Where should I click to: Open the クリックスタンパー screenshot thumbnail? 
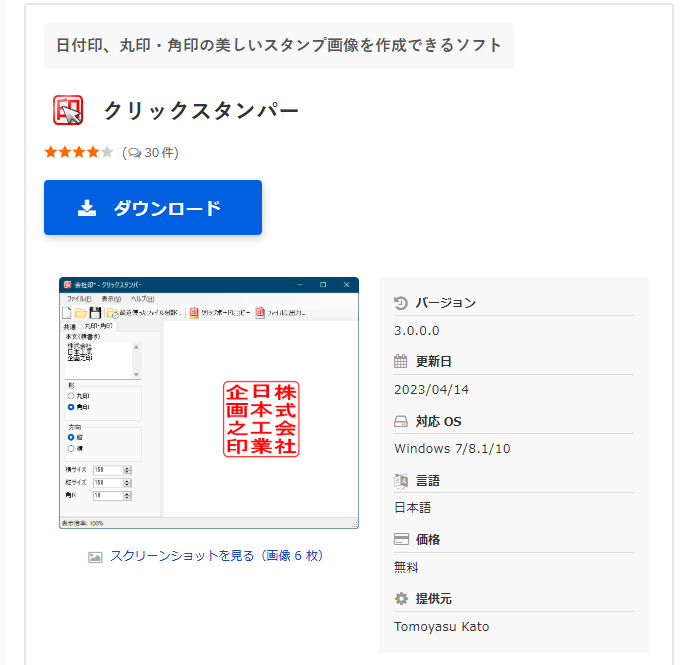coord(209,403)
